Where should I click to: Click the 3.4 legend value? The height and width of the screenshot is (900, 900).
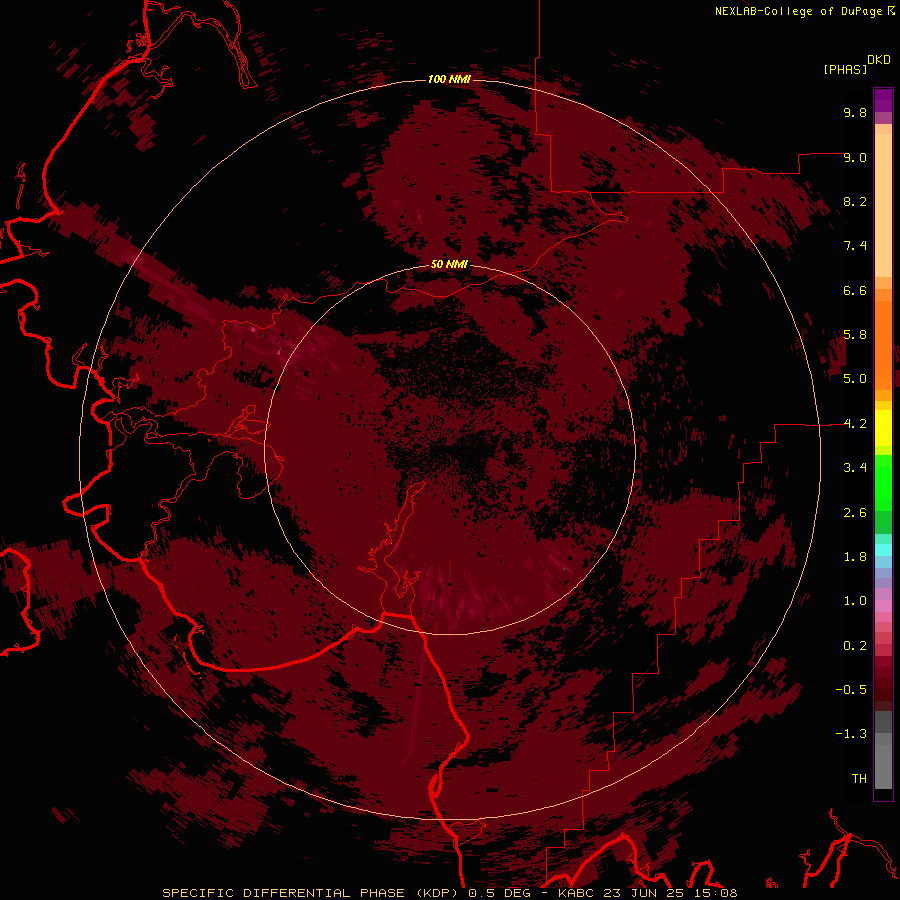tap(855, 468)
